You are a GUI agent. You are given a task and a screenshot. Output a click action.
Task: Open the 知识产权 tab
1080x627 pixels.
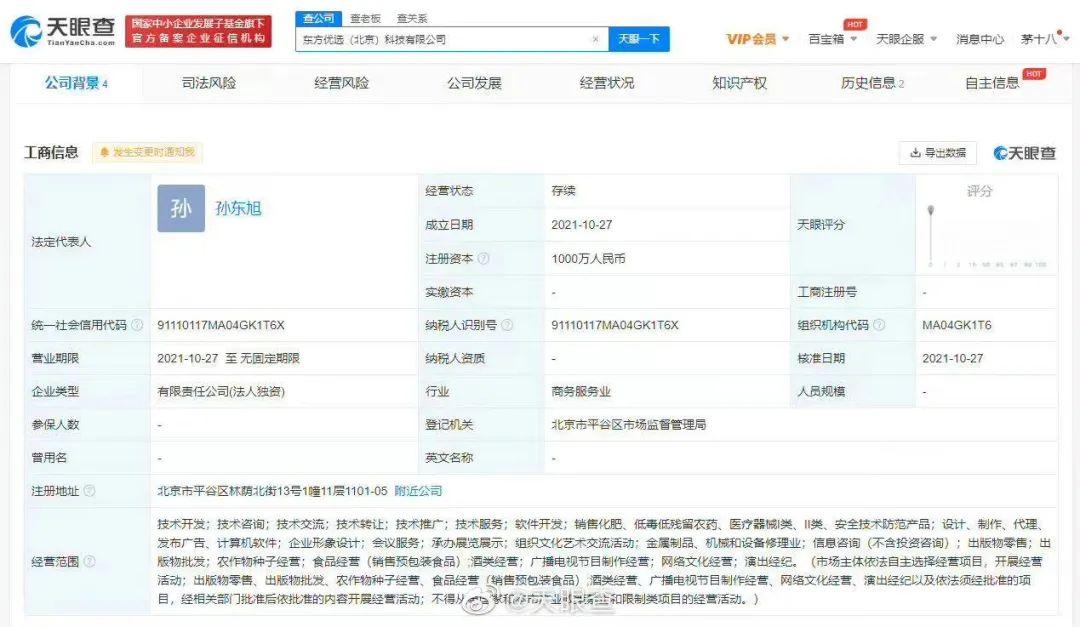(739, 83)
